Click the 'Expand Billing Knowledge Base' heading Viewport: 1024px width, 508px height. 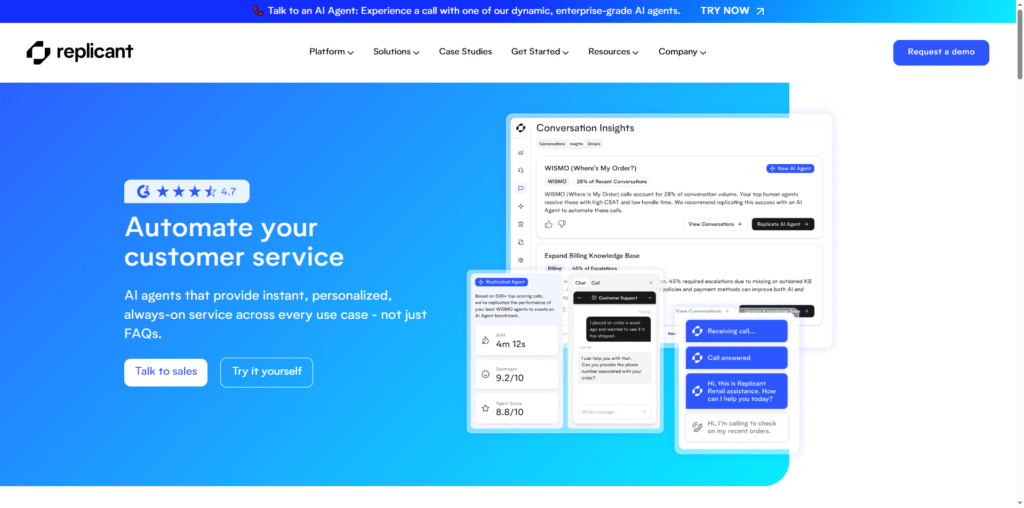(592, 256)
